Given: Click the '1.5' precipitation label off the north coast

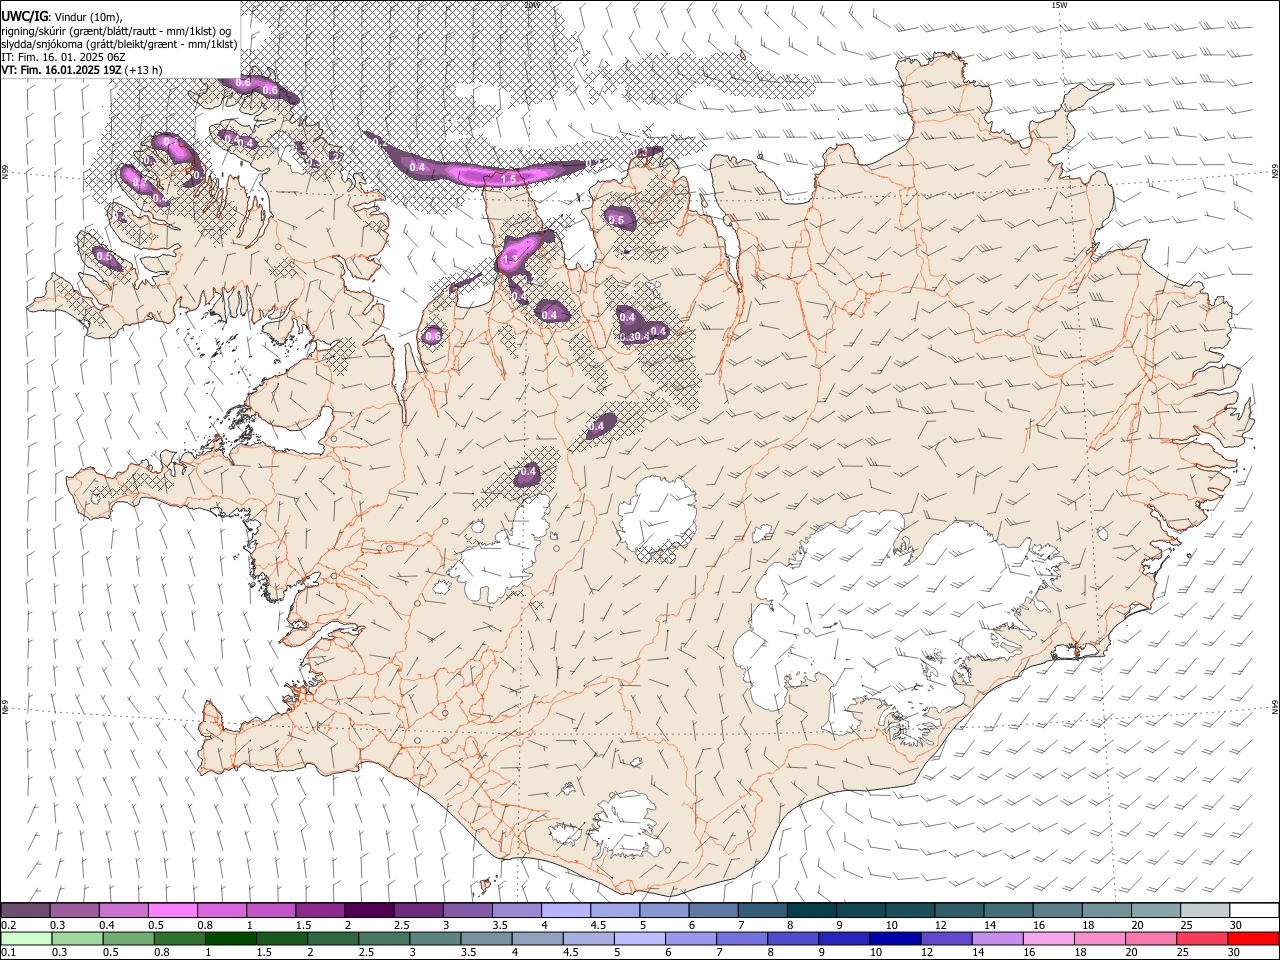Looking at the screenshot, I should [508, 179].
